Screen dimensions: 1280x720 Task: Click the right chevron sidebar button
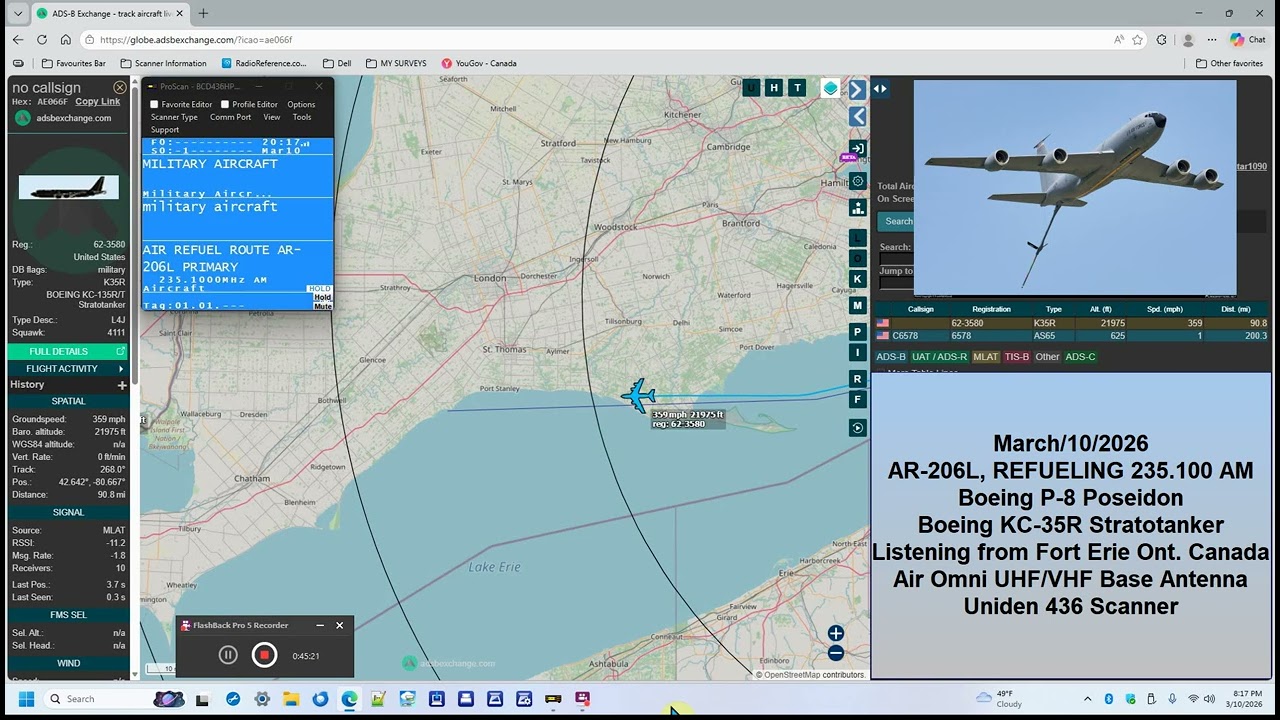(x=857, y=90)
